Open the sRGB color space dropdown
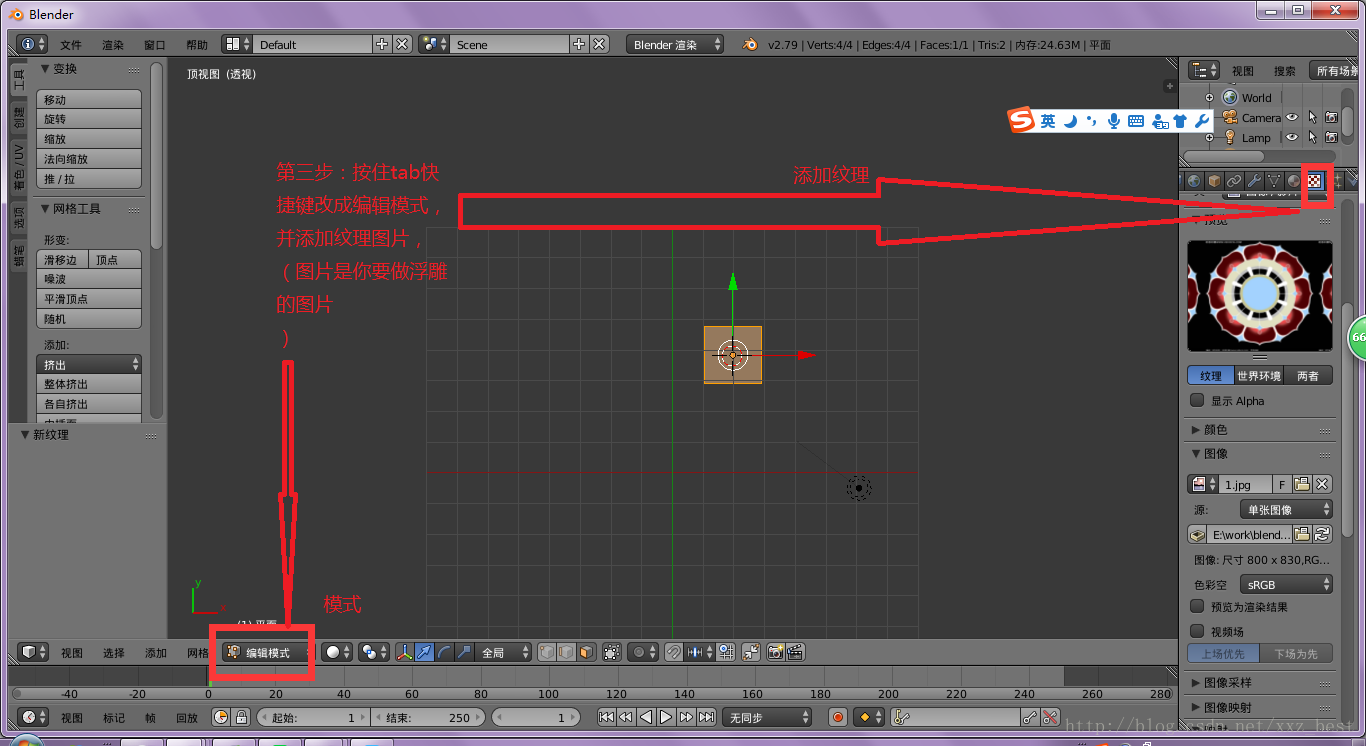Image resolution: width=1366 pixels, height=746 pixels. (x=1286, y=584)
